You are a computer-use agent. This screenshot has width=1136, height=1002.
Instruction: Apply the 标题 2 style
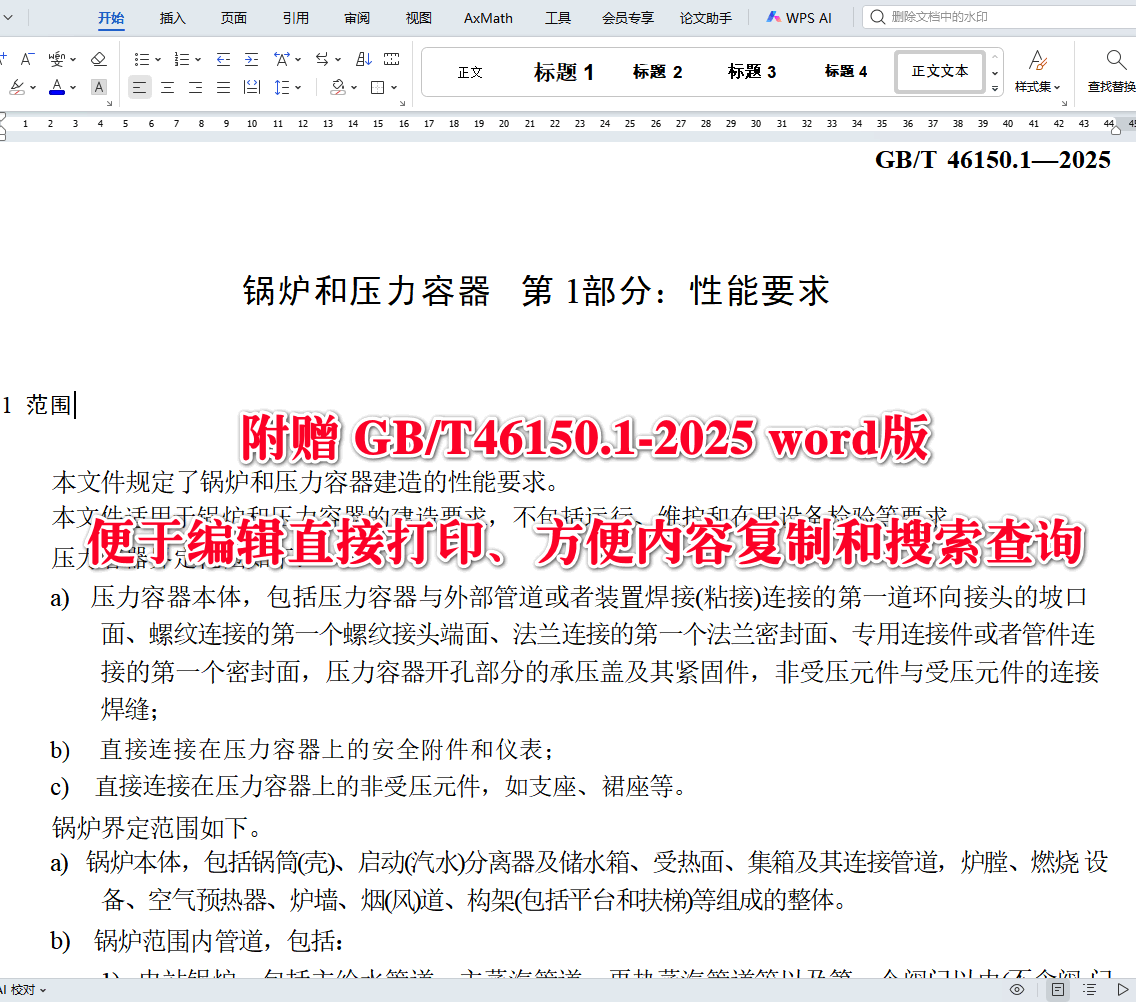(658, 72)
